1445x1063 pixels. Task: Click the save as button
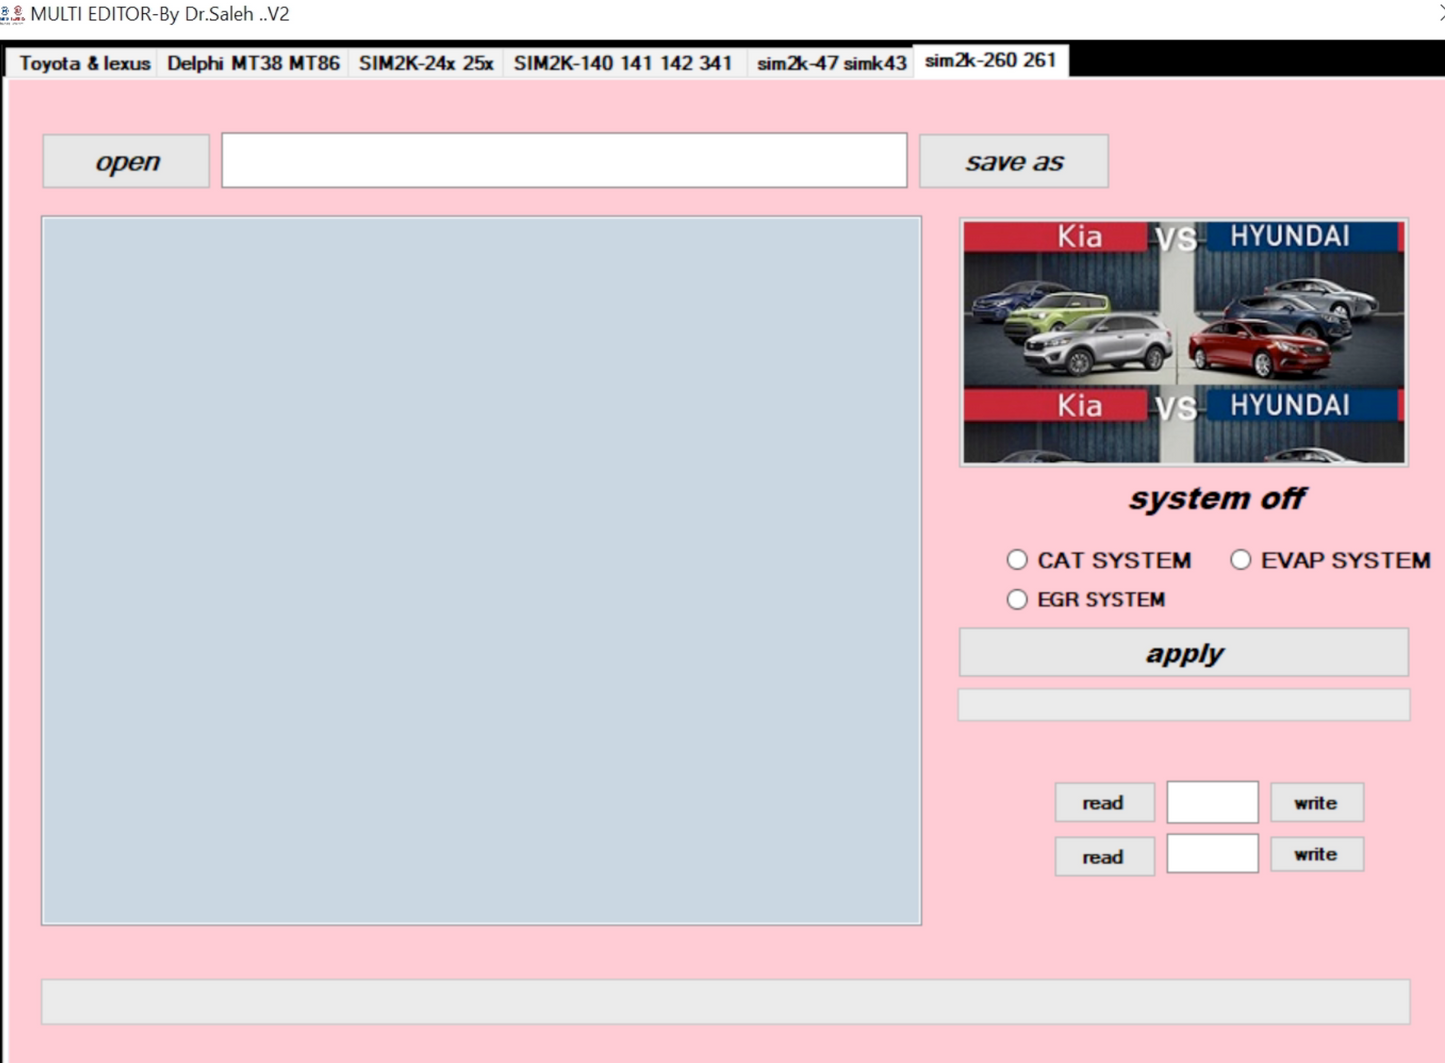(1014, 160)
